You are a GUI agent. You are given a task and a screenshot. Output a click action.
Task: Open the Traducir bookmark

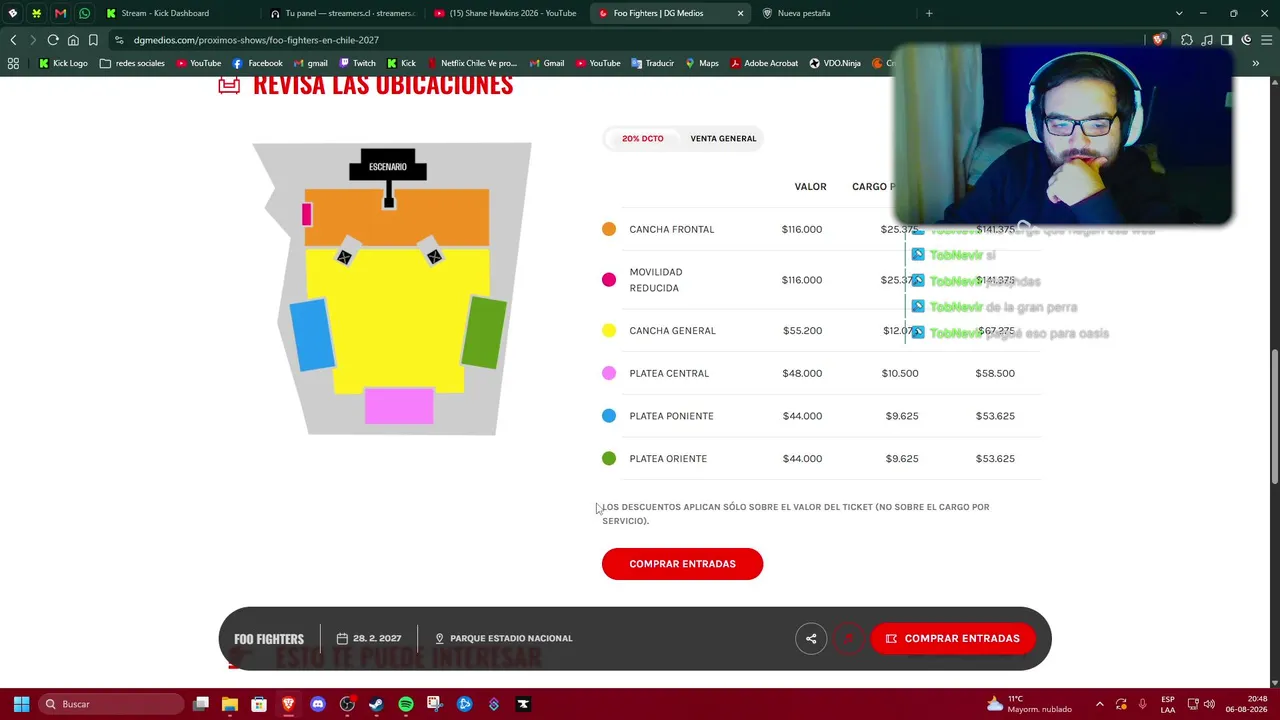pyautogui.click(x=652, y=63)
